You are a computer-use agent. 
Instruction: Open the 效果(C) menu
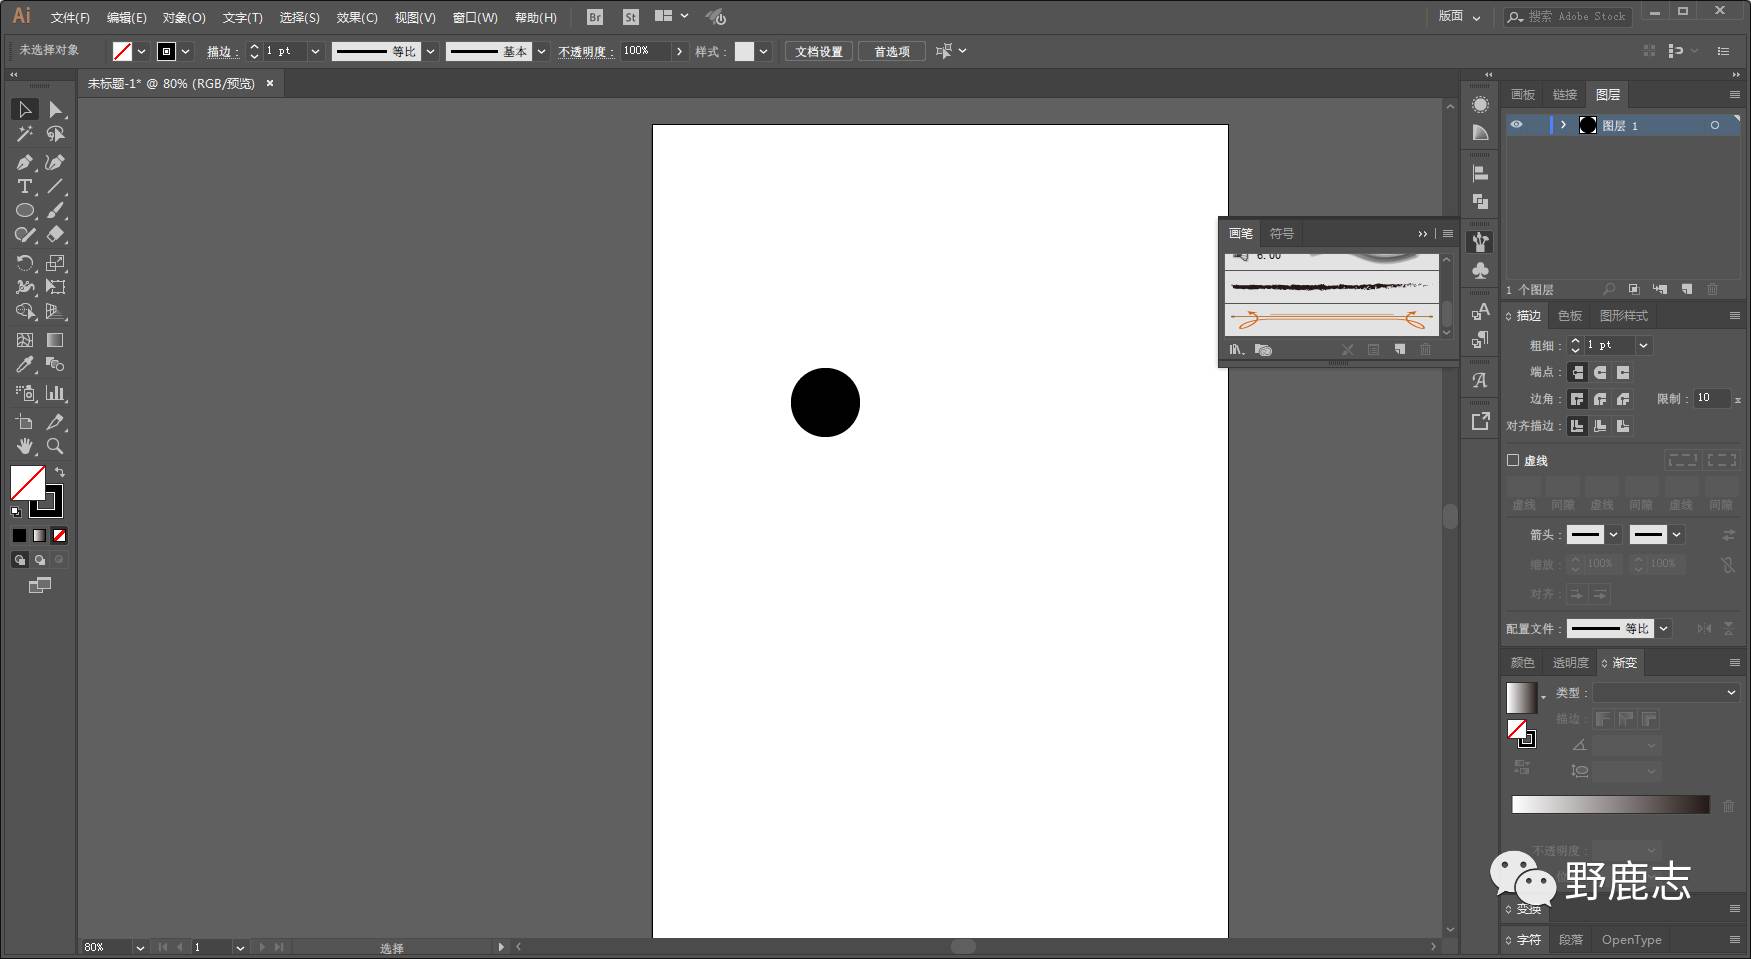click(x=356, y=17)
